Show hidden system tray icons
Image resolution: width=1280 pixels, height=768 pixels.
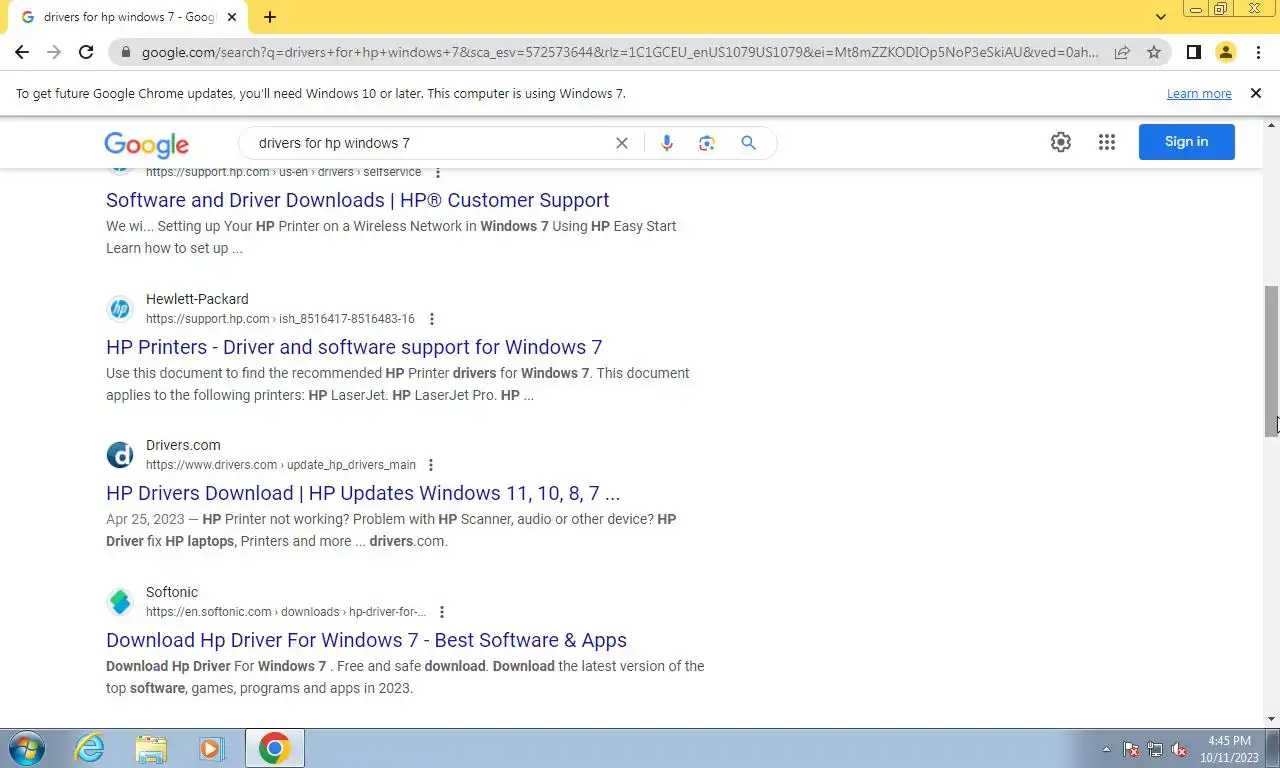(x=1106, y=749)
